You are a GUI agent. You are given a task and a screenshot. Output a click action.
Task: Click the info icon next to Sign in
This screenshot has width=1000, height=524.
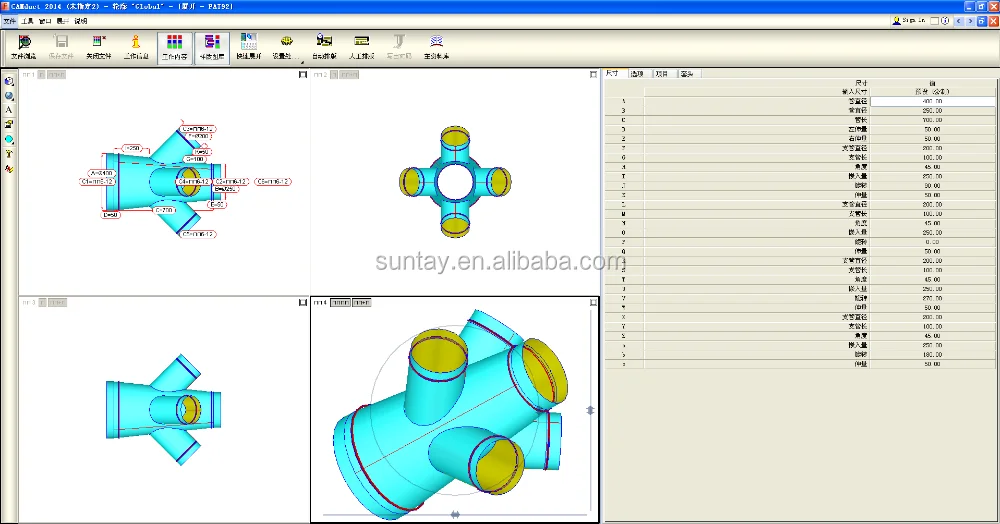(945, 21)
